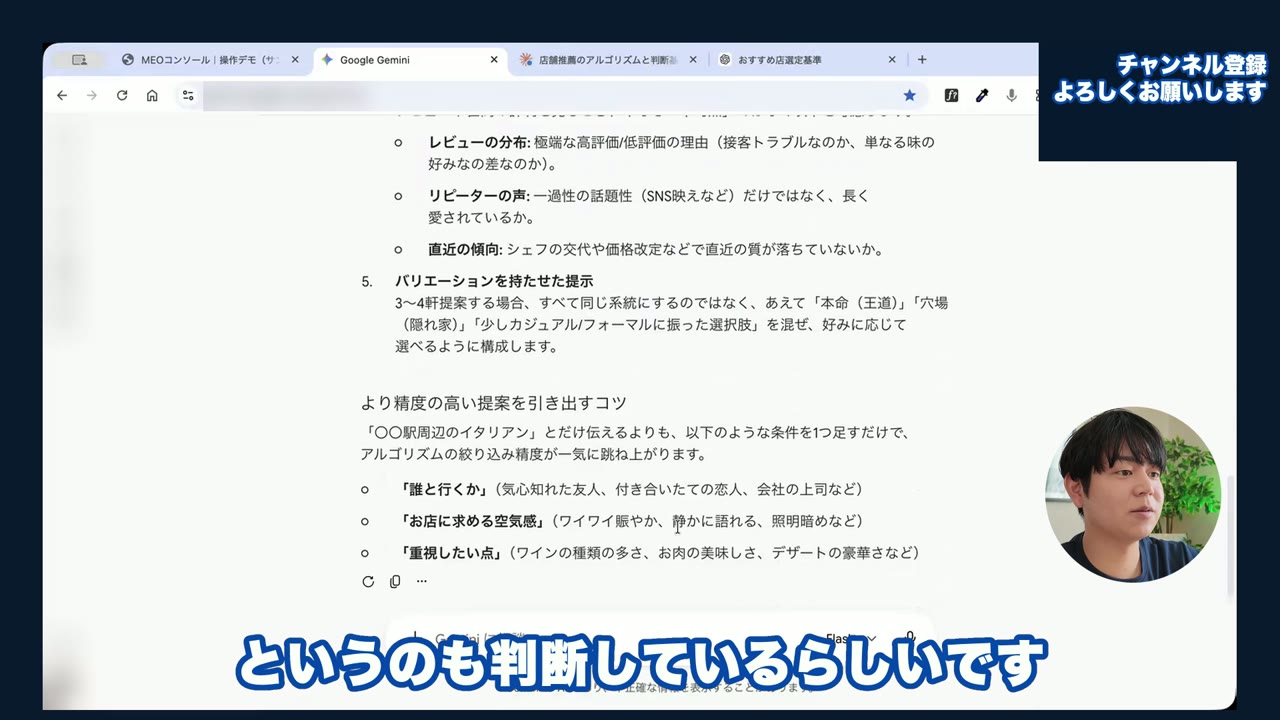Copy the Gemini response
1280x720 pixels.
[395, 581]
